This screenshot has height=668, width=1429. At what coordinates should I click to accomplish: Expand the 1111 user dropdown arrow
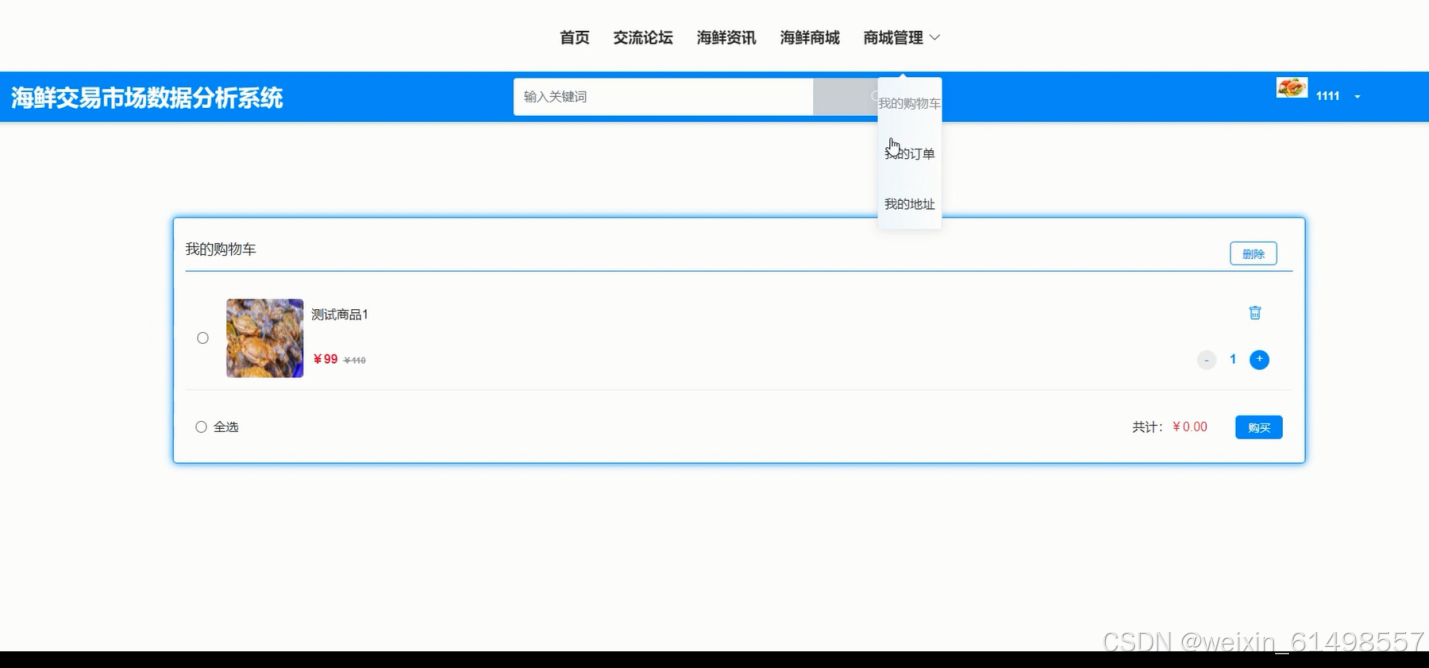coord(1357,97)
